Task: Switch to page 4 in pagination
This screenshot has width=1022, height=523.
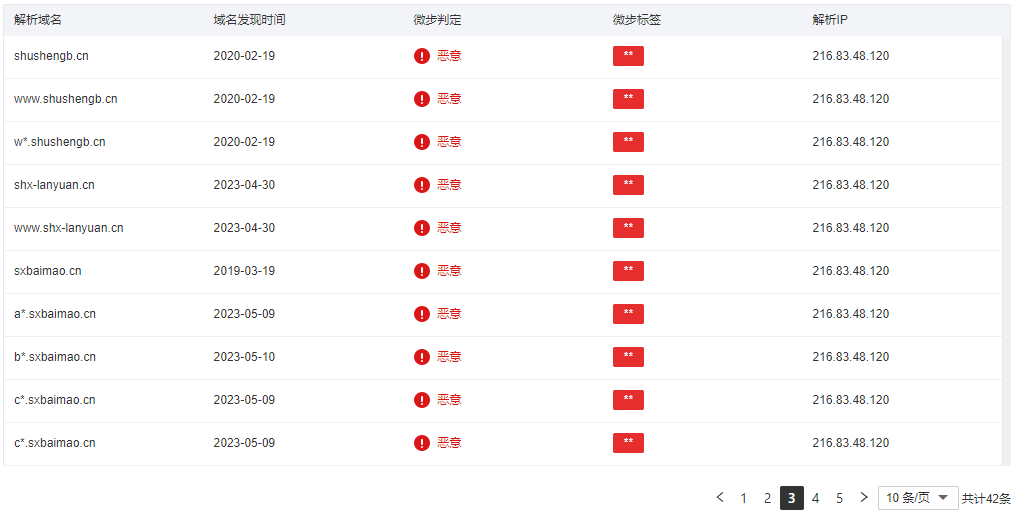Action: coord(816,498)
